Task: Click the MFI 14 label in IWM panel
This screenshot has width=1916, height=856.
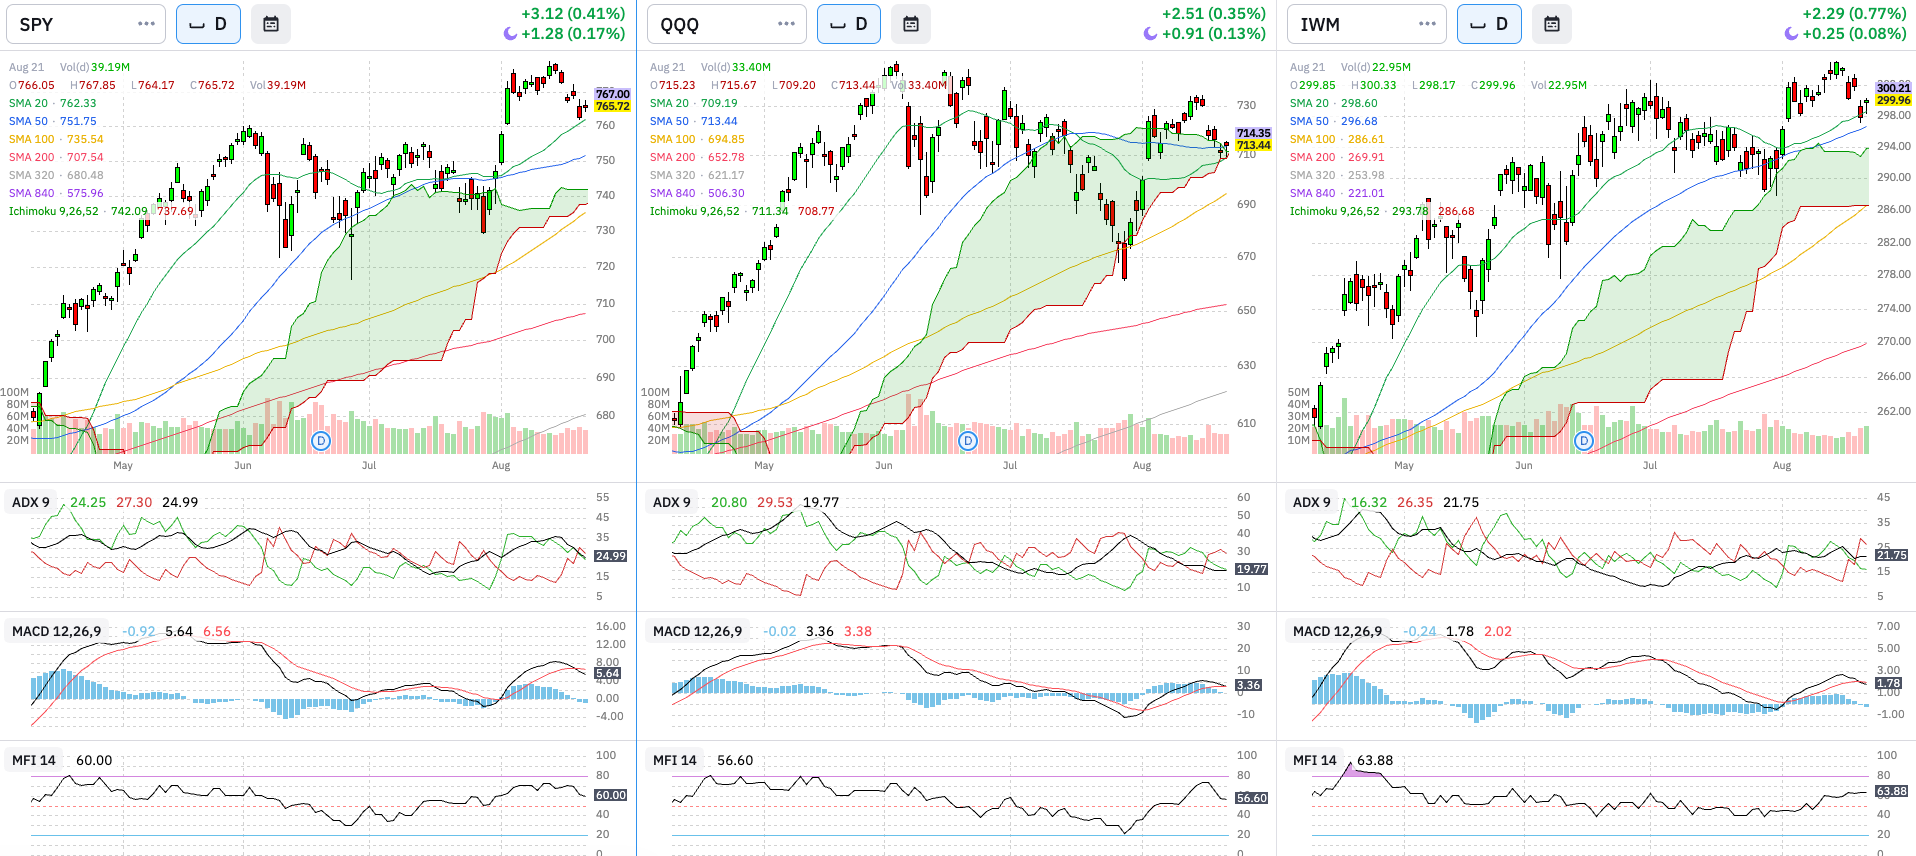Action: [1315, 760]
